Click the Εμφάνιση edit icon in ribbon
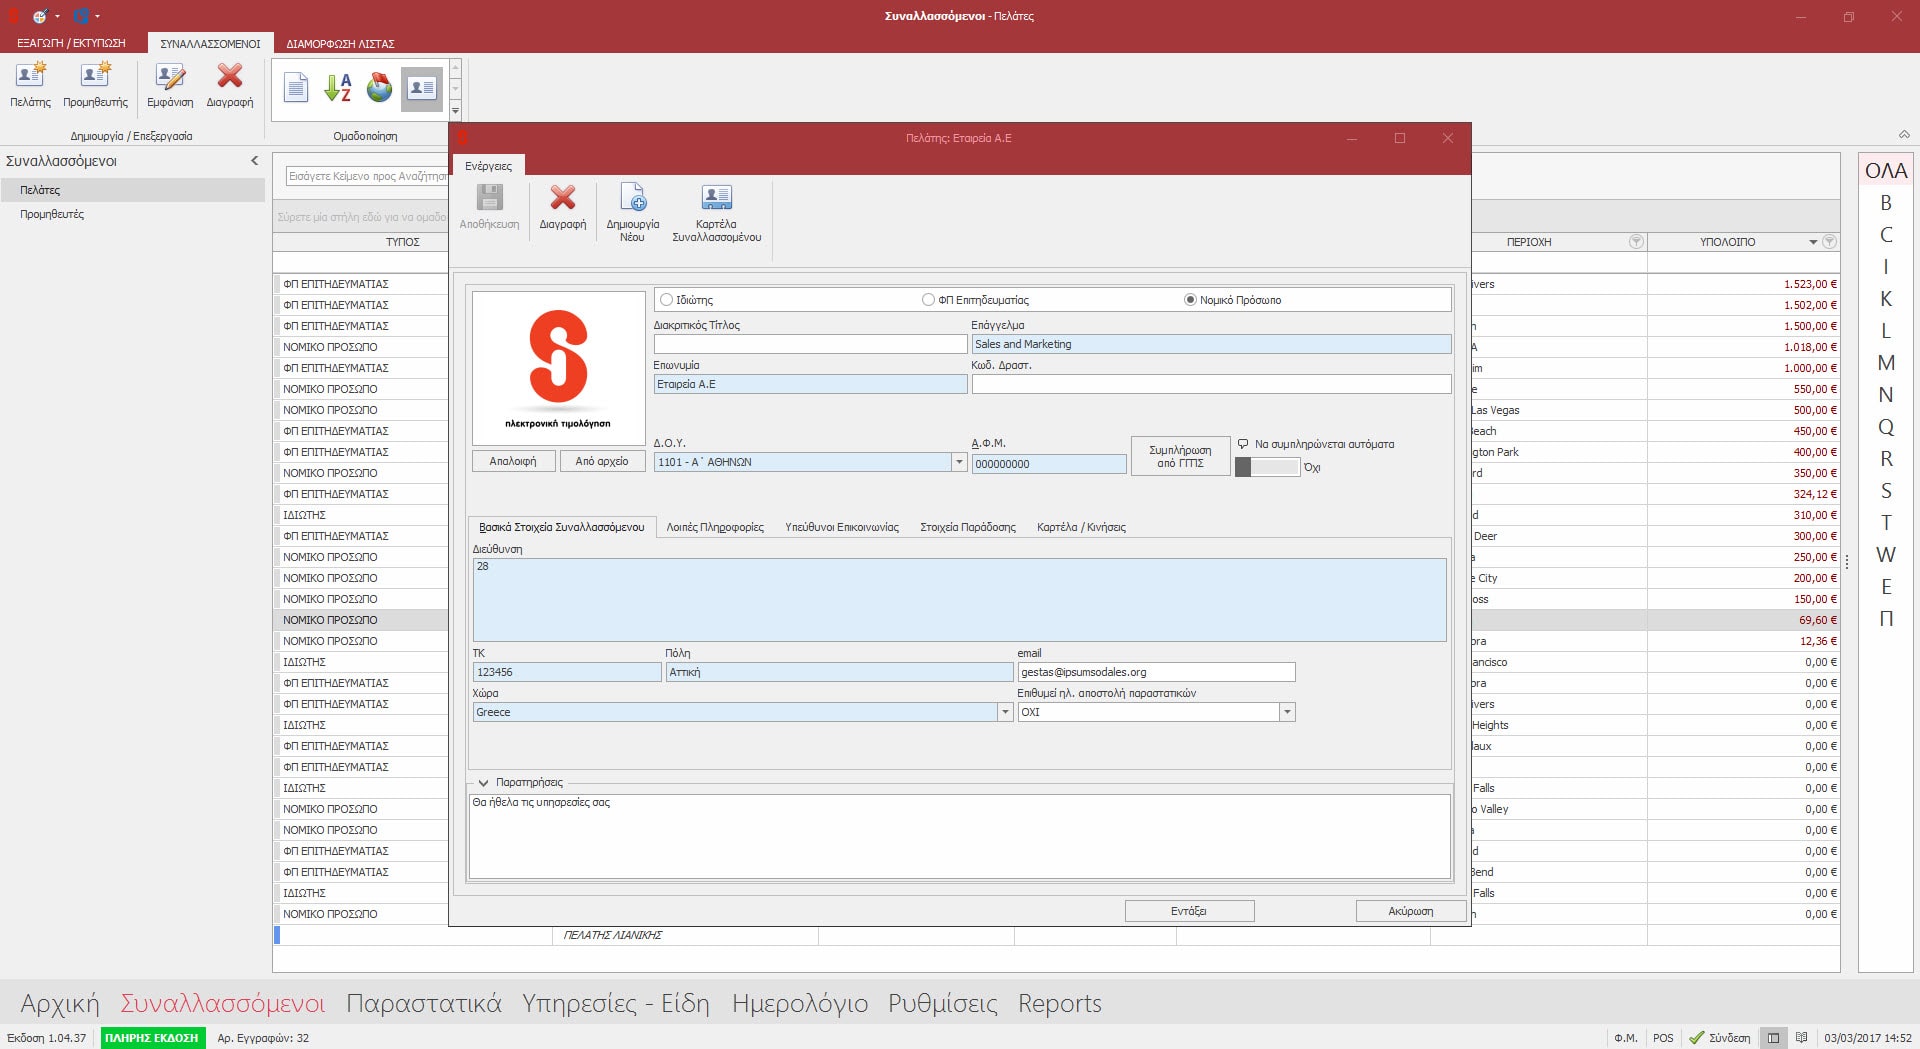The height and width of the screenshot is (1049, 1920). (x=170, y=76)
